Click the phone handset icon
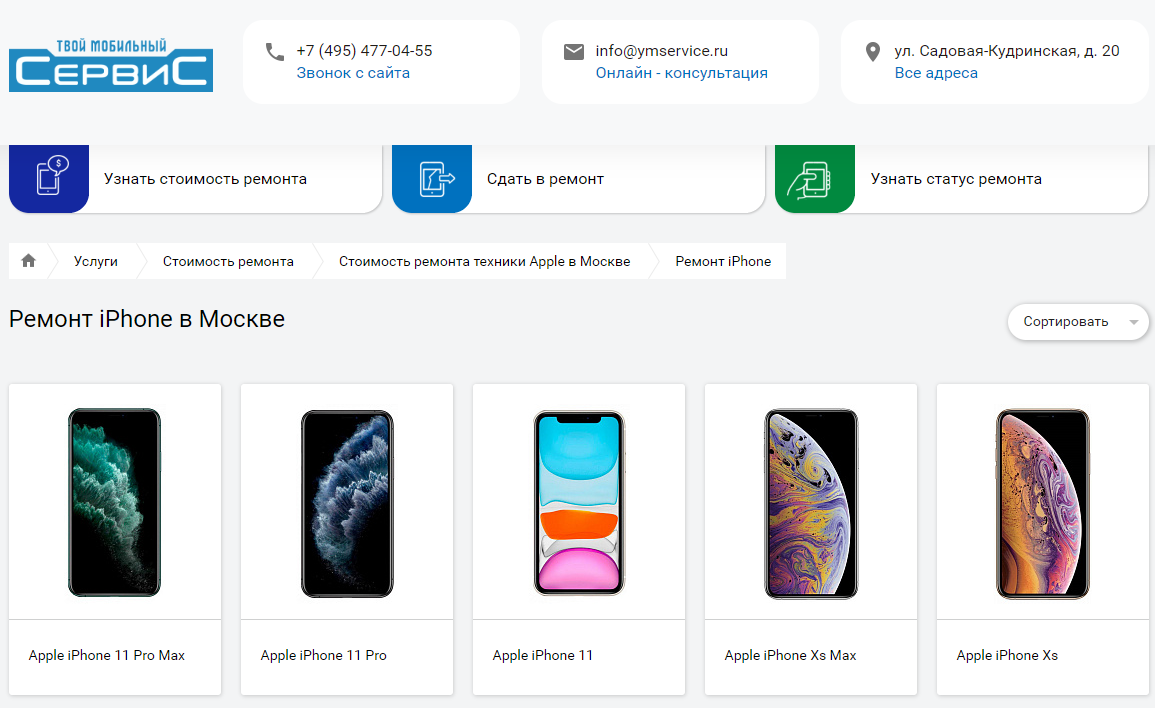The height and width of the screenshot is (708, 1155). pyautogui.click(x=275, y=52)
